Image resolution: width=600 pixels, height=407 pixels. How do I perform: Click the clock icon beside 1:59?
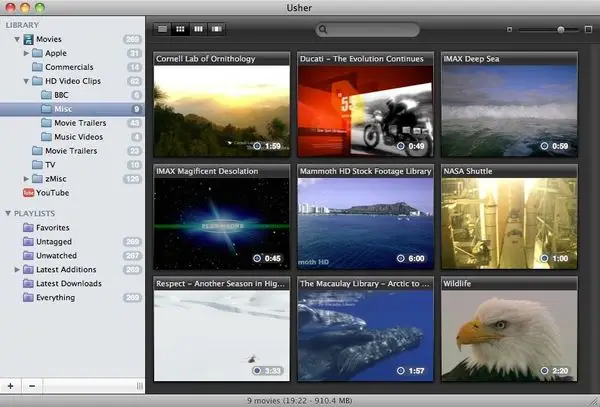coord(257,146)
